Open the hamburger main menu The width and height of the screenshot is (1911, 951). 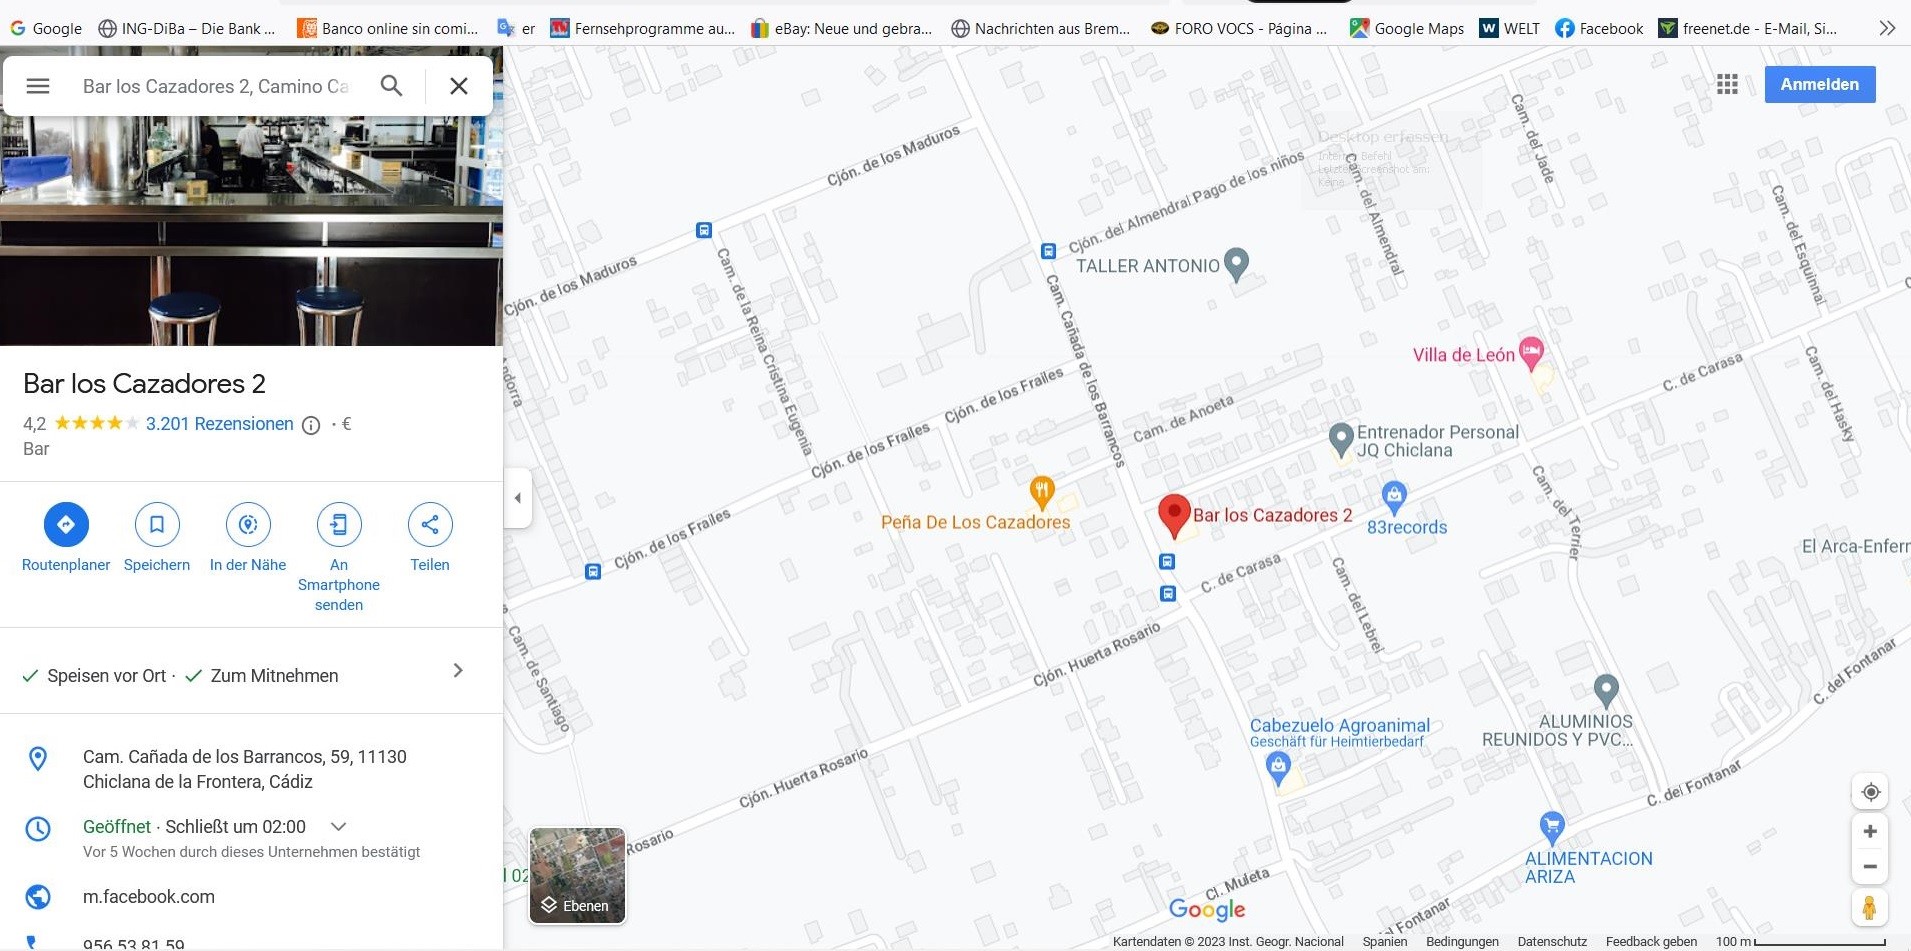coord(38,86)
